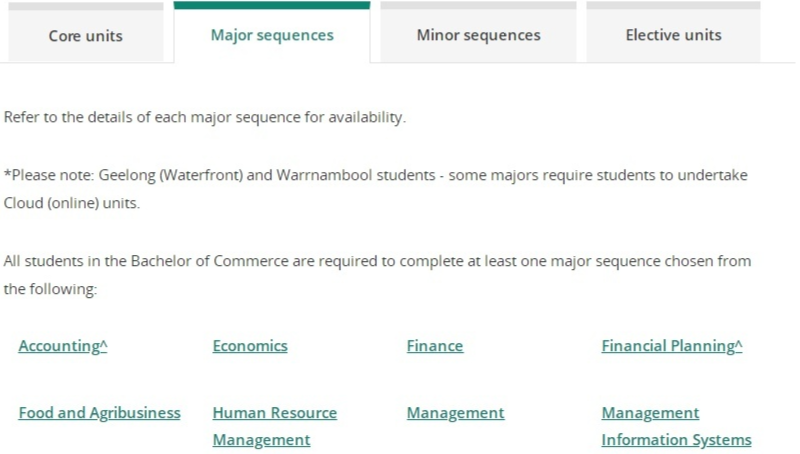Switch to the Core units tab
Screen dimensions: 800x454
point(85,35)
